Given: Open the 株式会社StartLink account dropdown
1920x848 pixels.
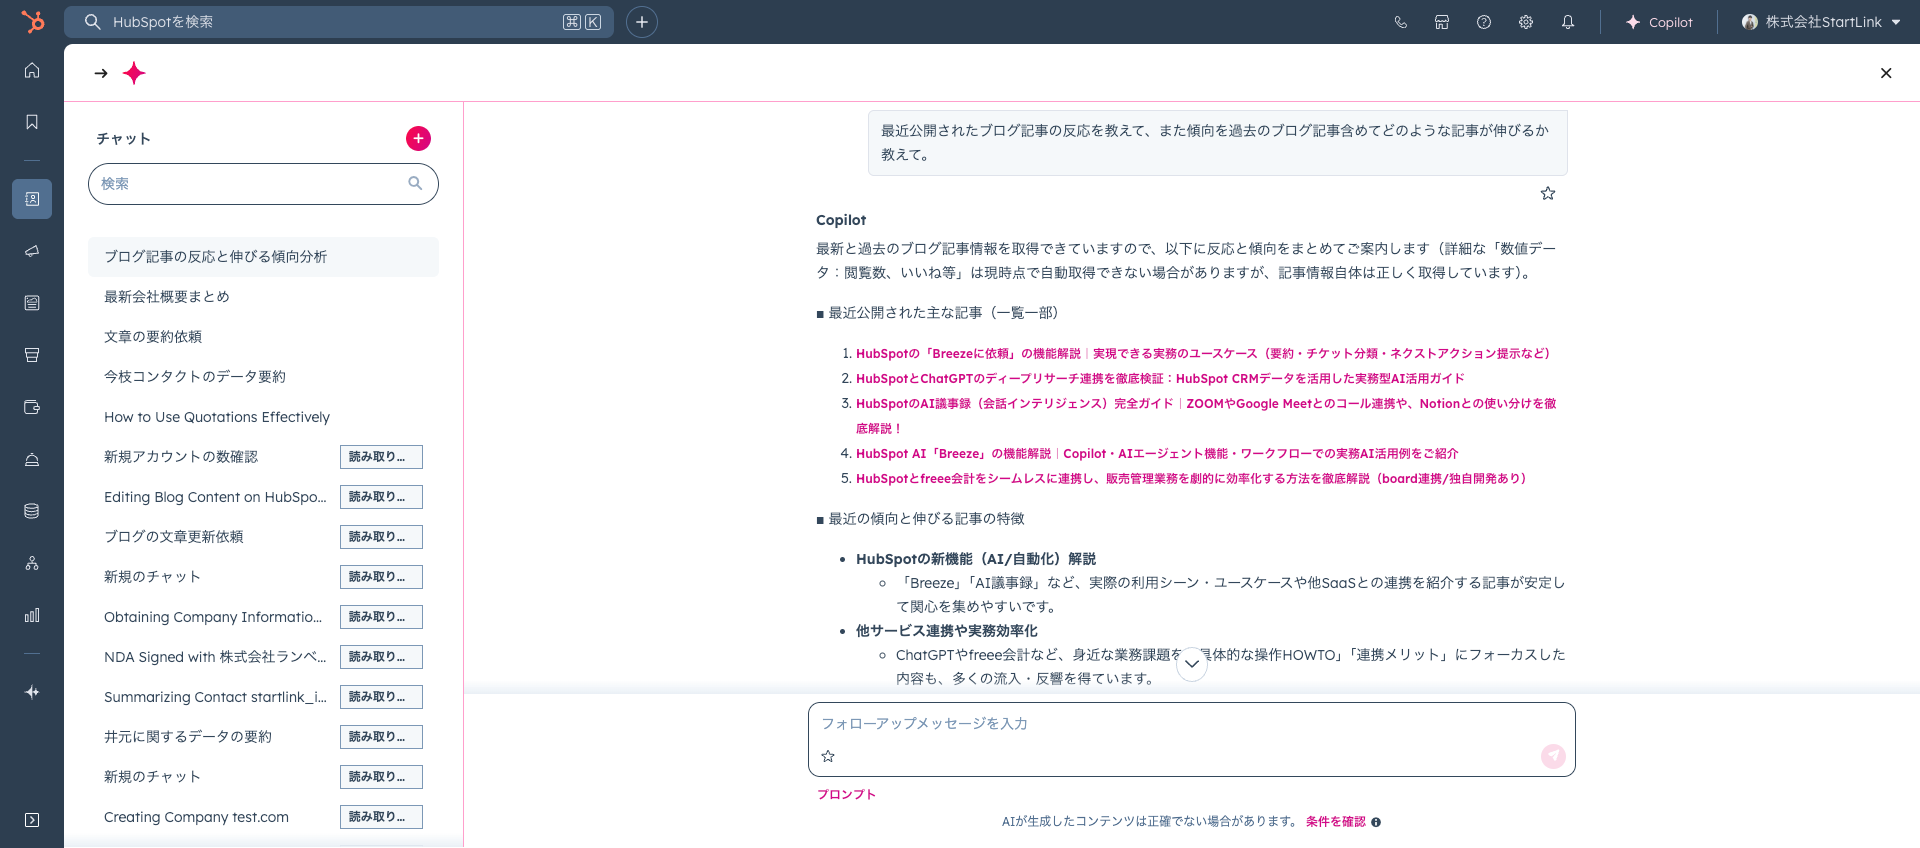Looking at the screenshot, I should tap(1820, 22).
